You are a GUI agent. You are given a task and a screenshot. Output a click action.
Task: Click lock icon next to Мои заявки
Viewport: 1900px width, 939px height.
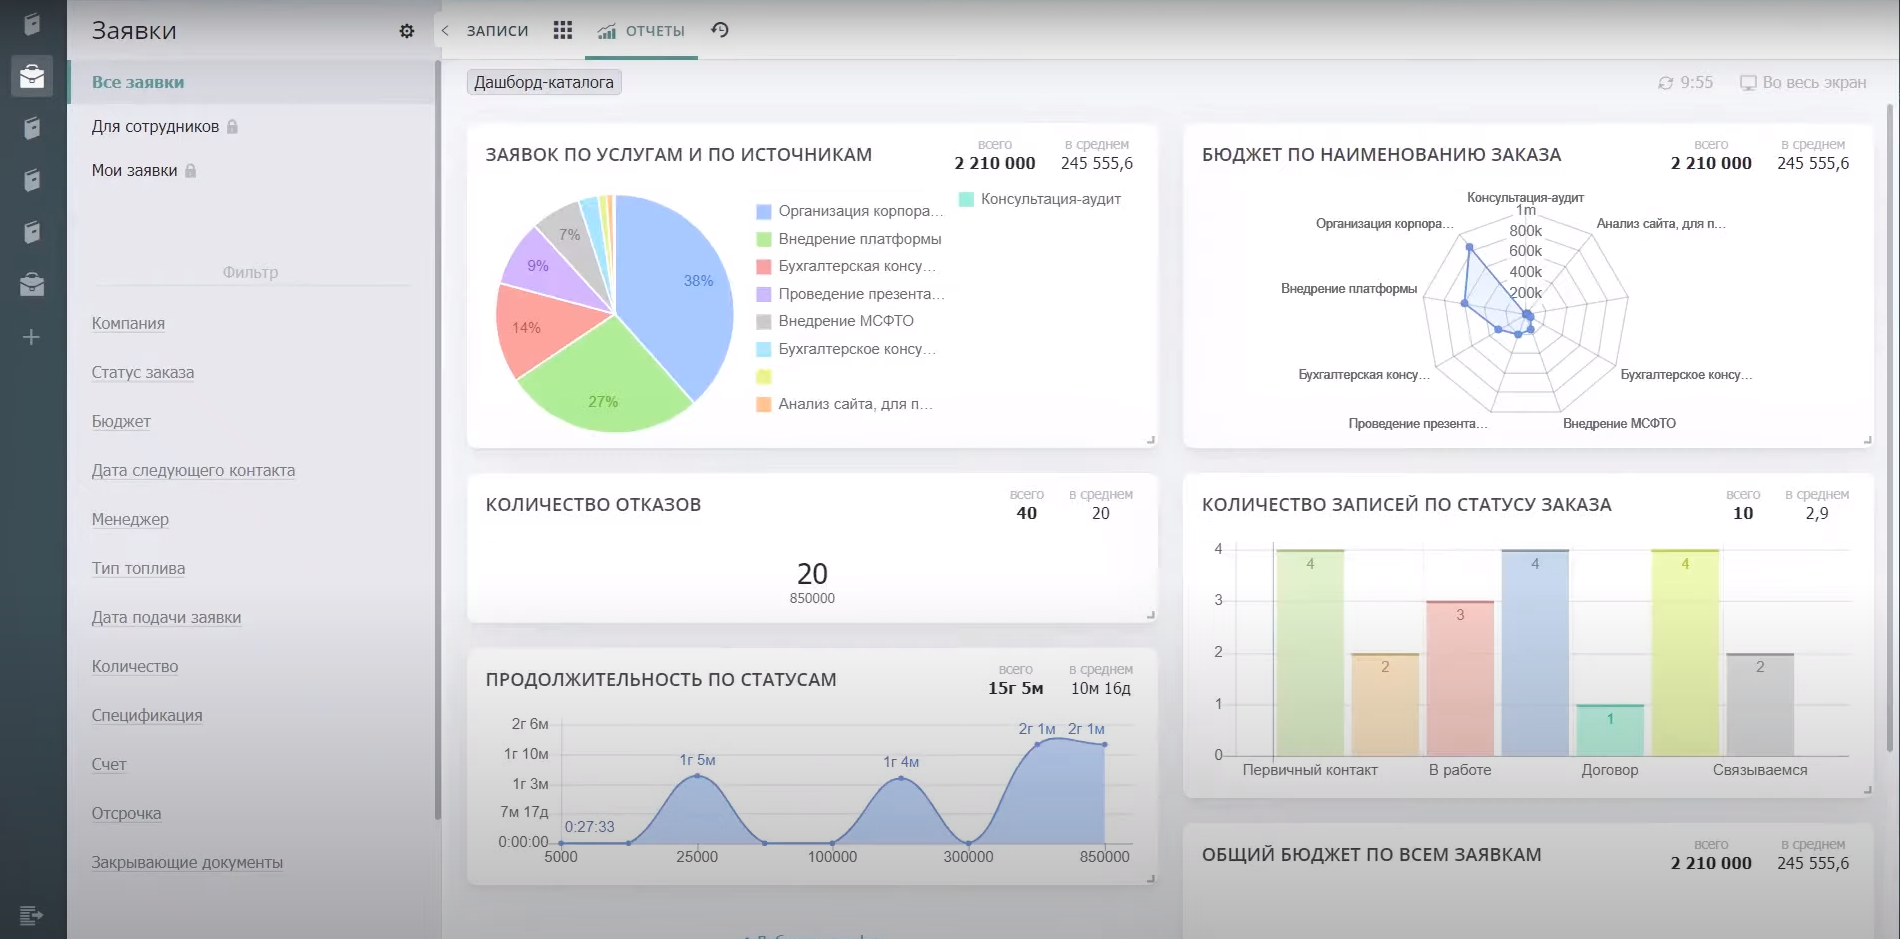(191, 170)
